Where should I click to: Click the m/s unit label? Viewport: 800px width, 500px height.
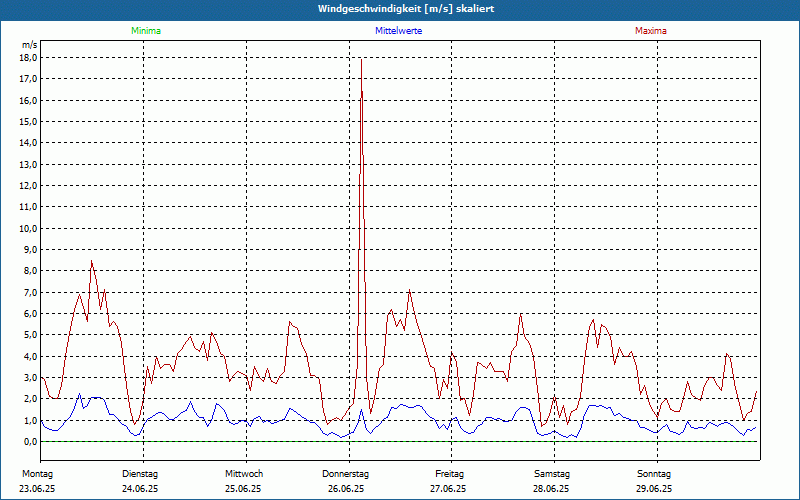point(30,45)
